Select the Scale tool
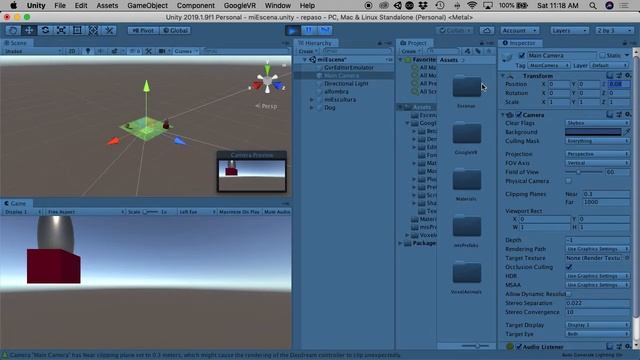The height and width of the screenshot is (360, 640). coord(61,30)
